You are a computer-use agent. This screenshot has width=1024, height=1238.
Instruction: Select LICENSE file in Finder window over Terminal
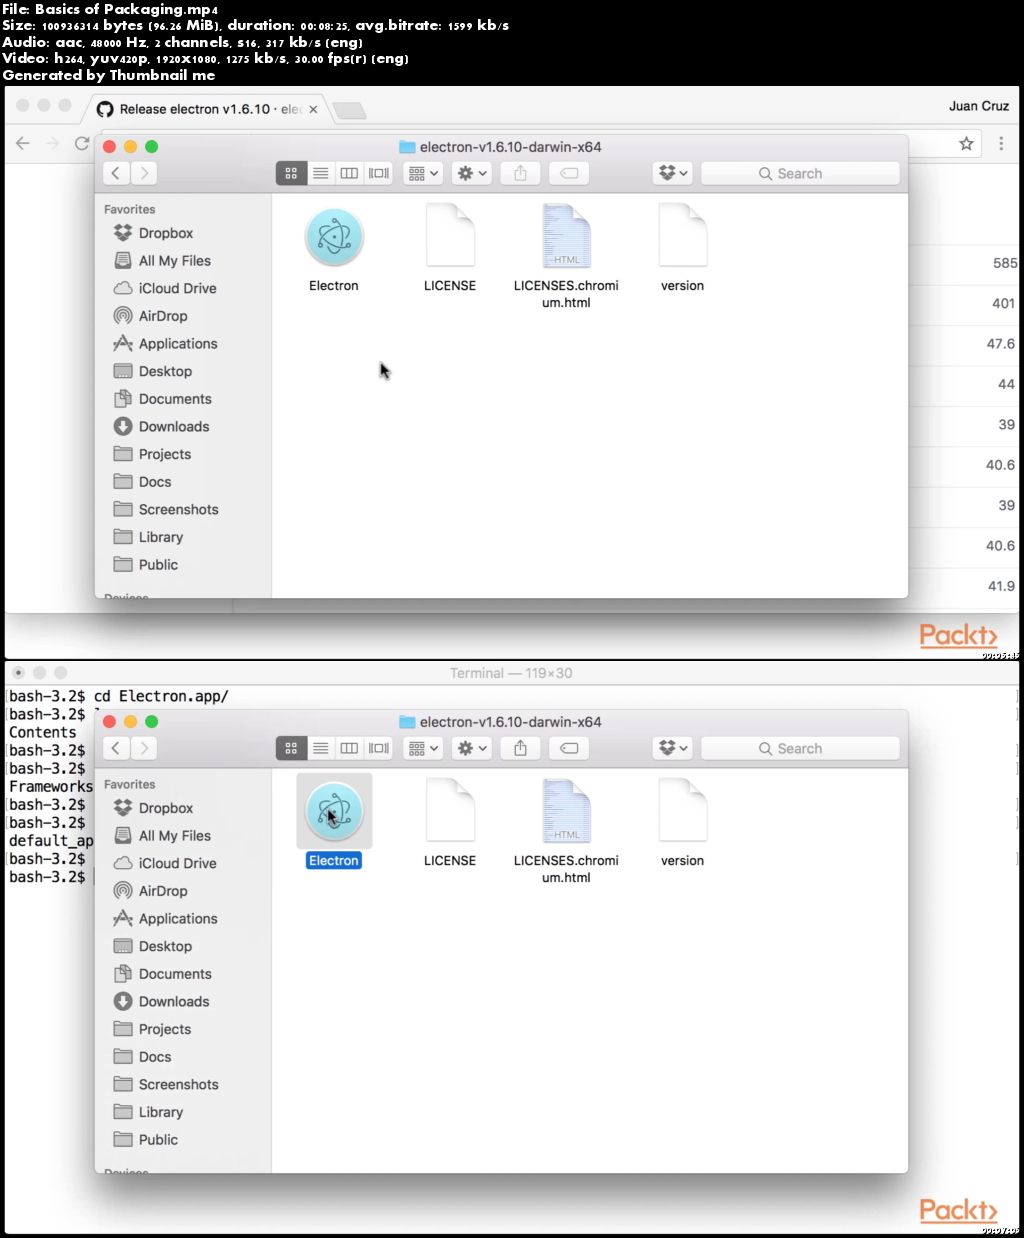[x=450, y=811]
